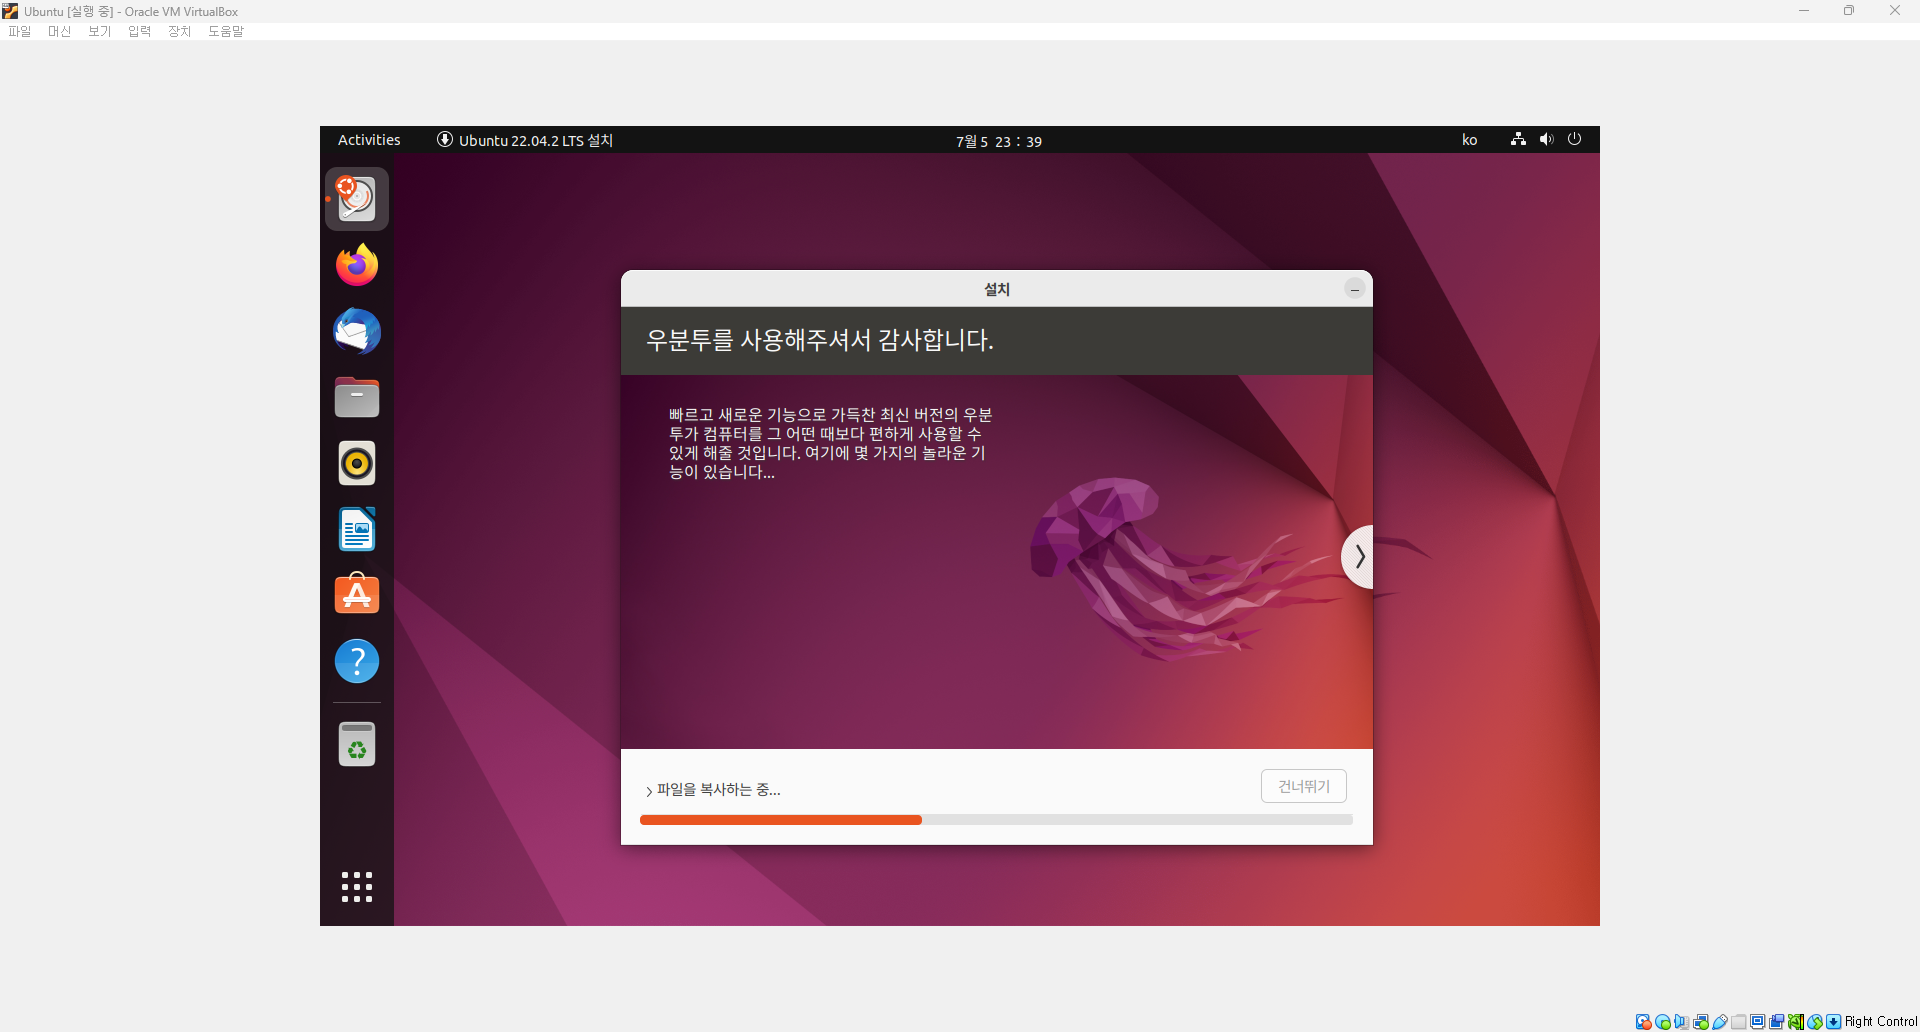The height and width of the screenshot is (1032, 1920).
Task: Click the 건너뛰기 skip button
Action: click(1304, 786)
